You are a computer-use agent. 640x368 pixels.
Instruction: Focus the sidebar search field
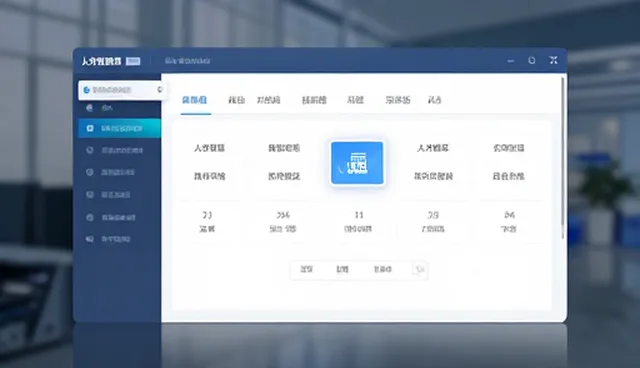(122, 90)
